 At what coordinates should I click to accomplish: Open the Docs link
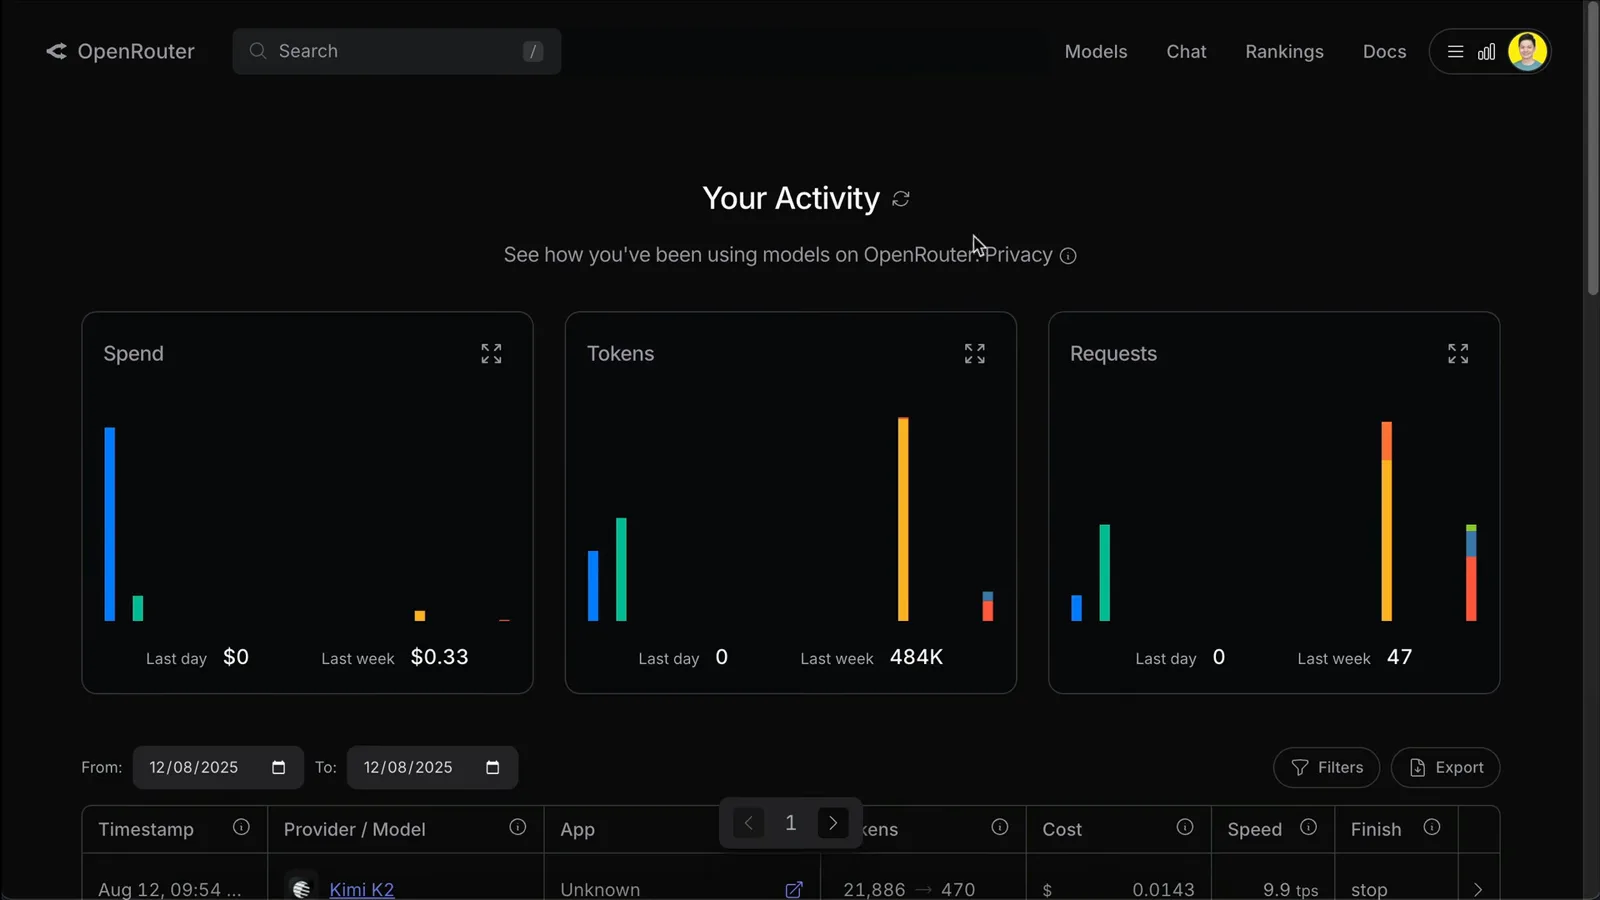(1384, 51)
